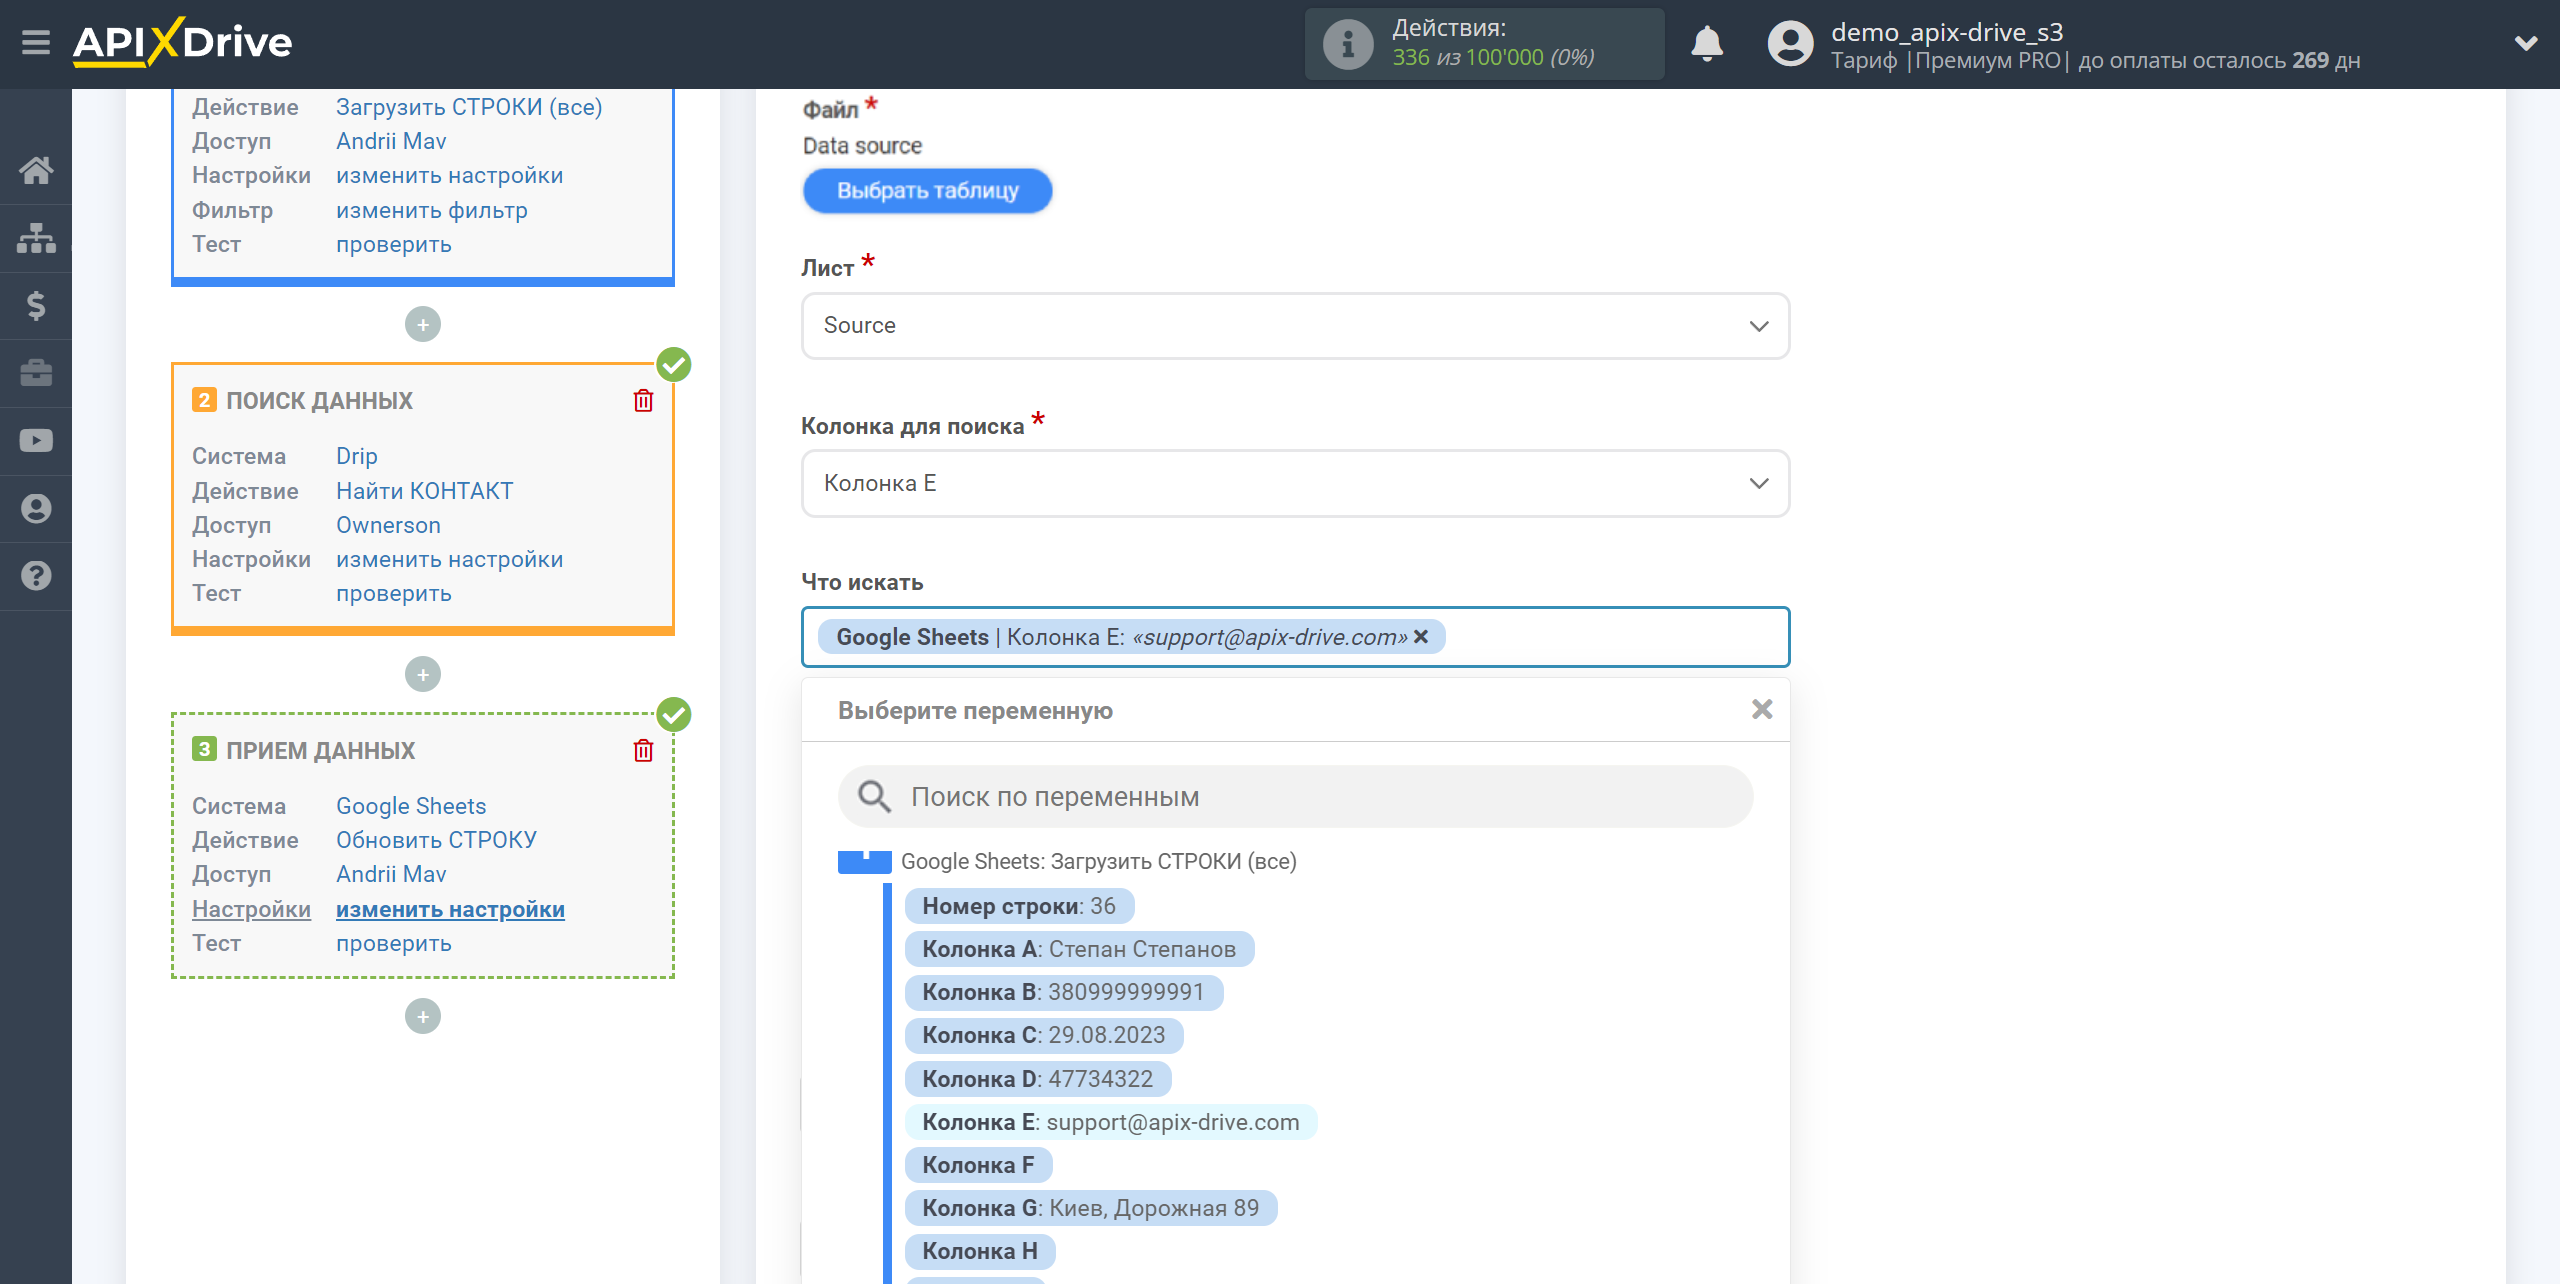
Task: Select variable Колонка G: Киев, Дорожная 89
Action: [x=1091, y=1208]
